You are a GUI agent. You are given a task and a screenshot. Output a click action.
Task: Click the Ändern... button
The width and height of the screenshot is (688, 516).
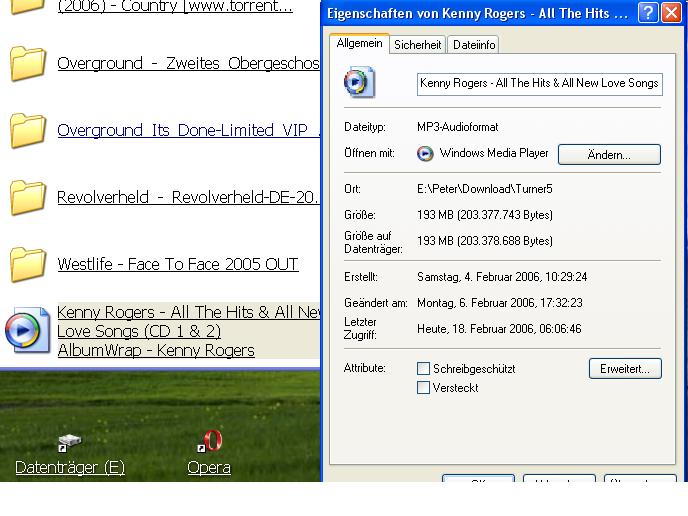click(609, 154)
